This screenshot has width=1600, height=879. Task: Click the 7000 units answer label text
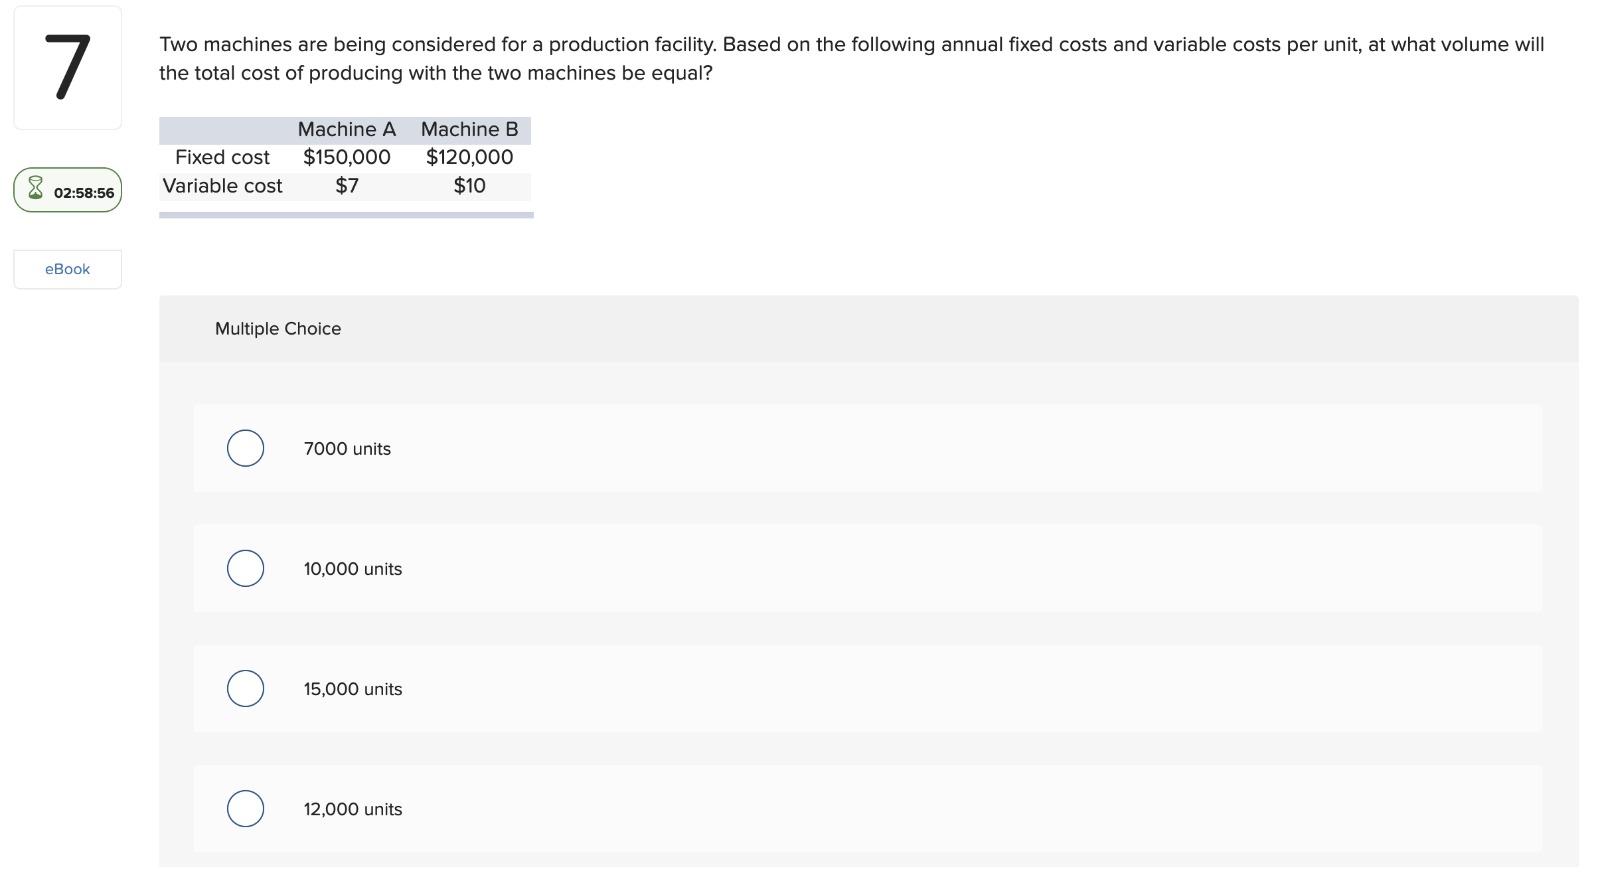346,448
